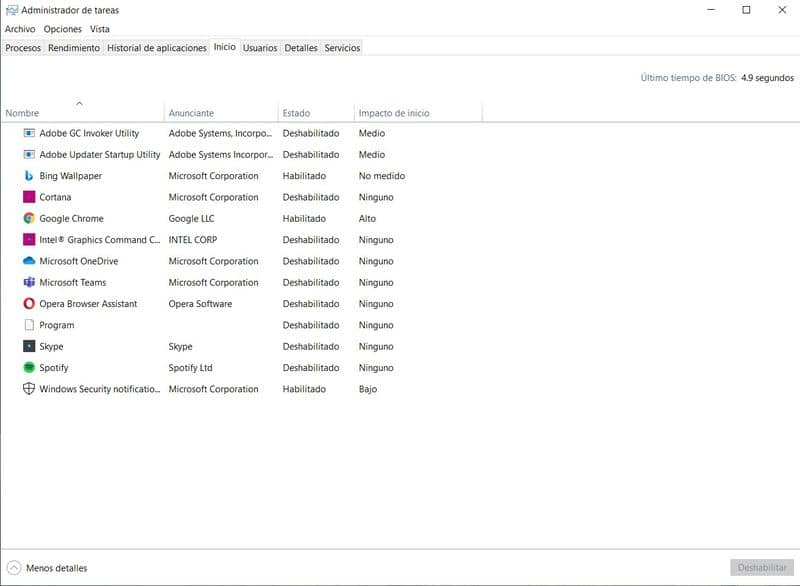The image size is (800, 586).
Task: Click Intel Graphics Command name text
Action: pos(99,240)
